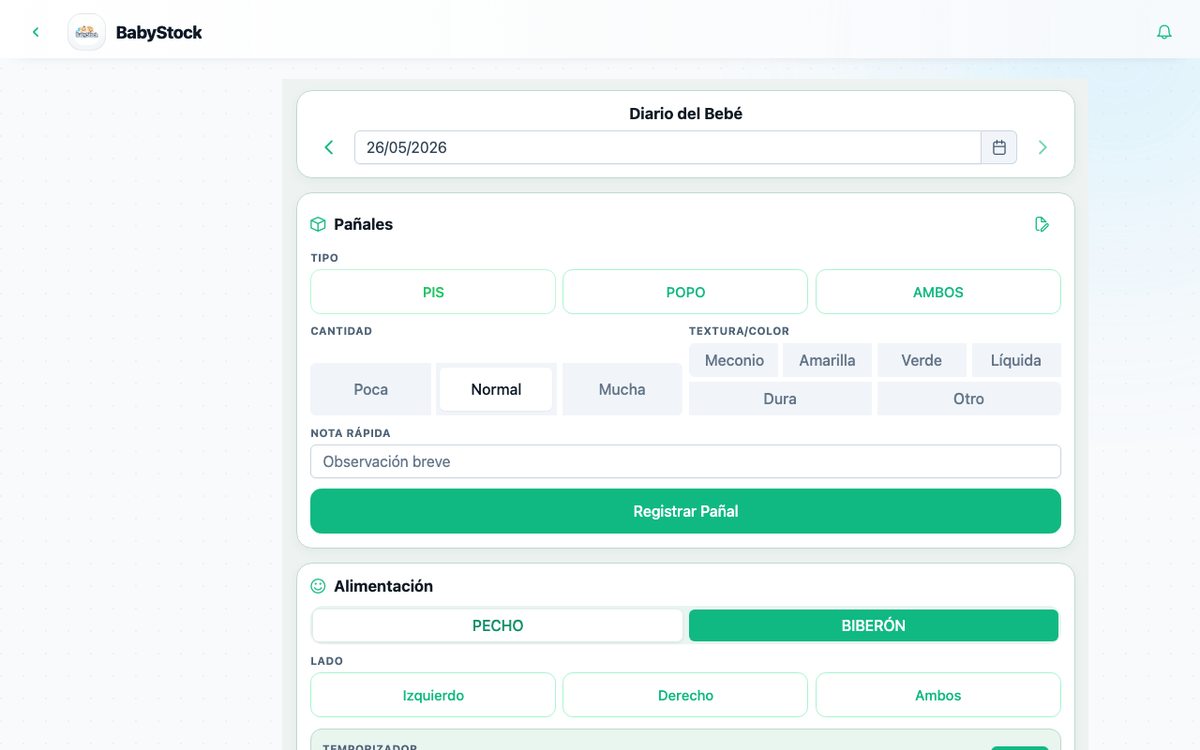Go to the next day arrow
The image size is (1200, 750).
click(1043, 148)
